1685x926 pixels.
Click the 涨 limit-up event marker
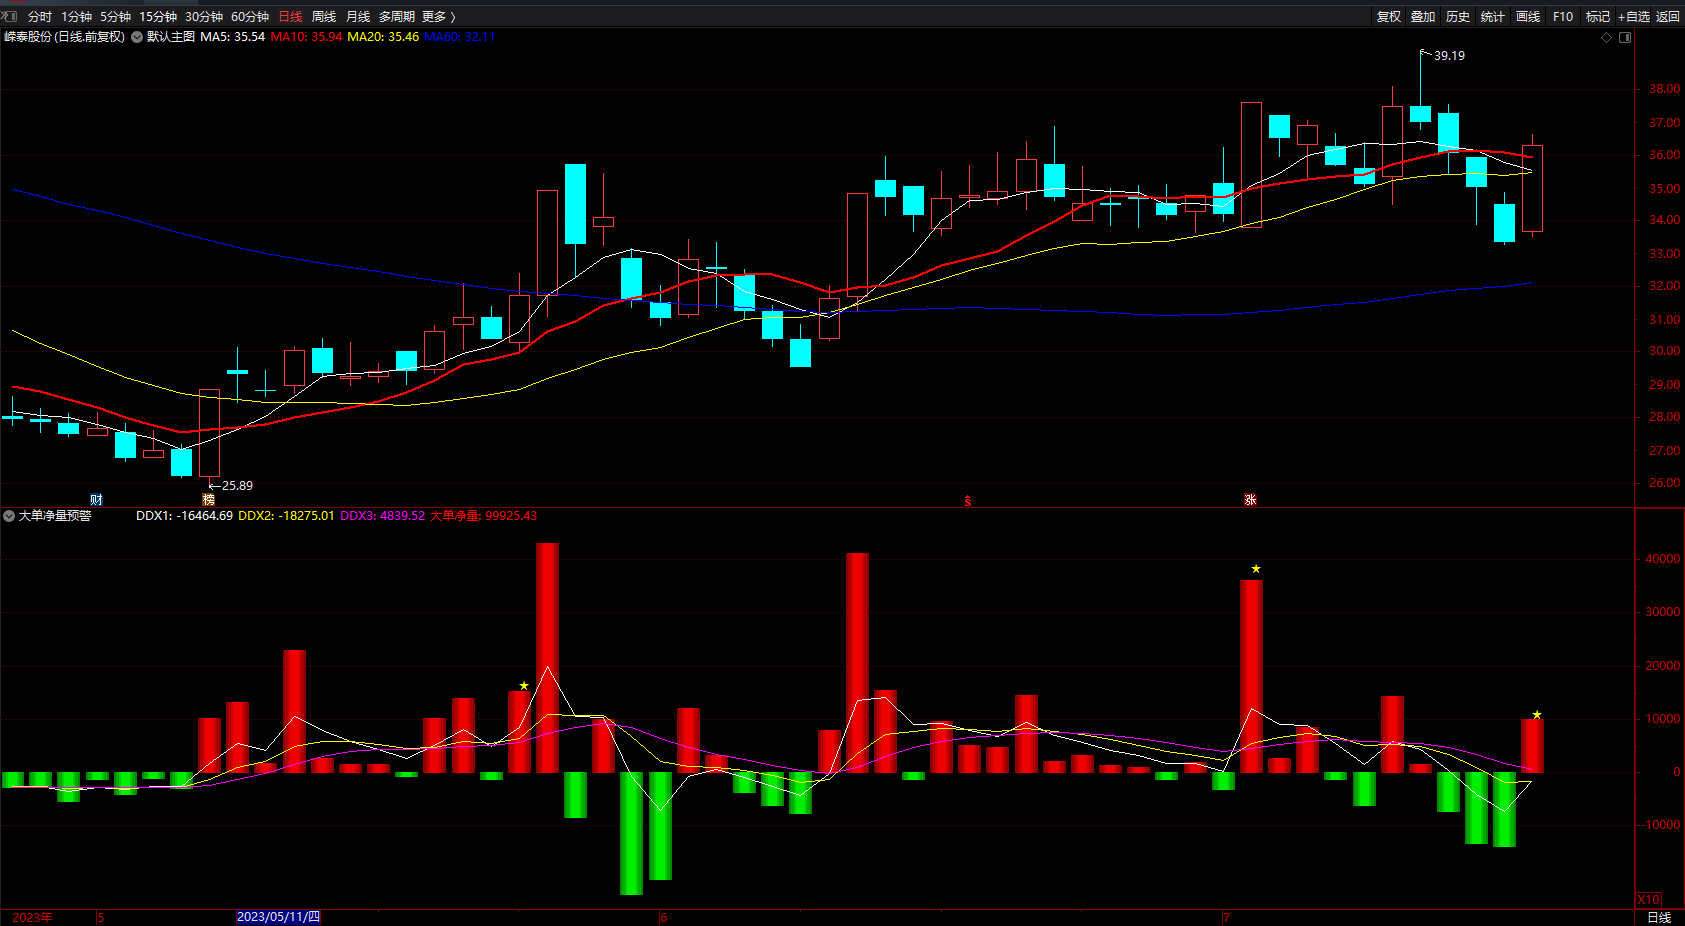[1250, 500]
